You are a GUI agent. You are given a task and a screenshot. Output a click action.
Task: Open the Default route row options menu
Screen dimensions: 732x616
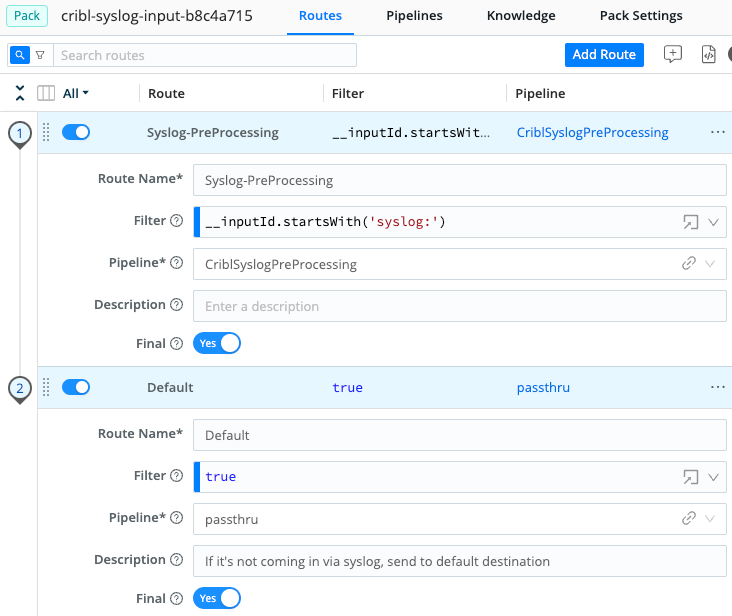(717, 387)
